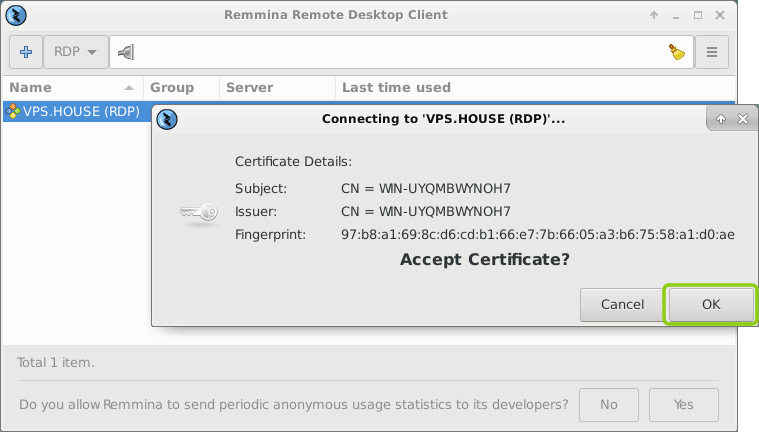
Task: Open the RDP protocol dropdown
Action: point(76,52)
